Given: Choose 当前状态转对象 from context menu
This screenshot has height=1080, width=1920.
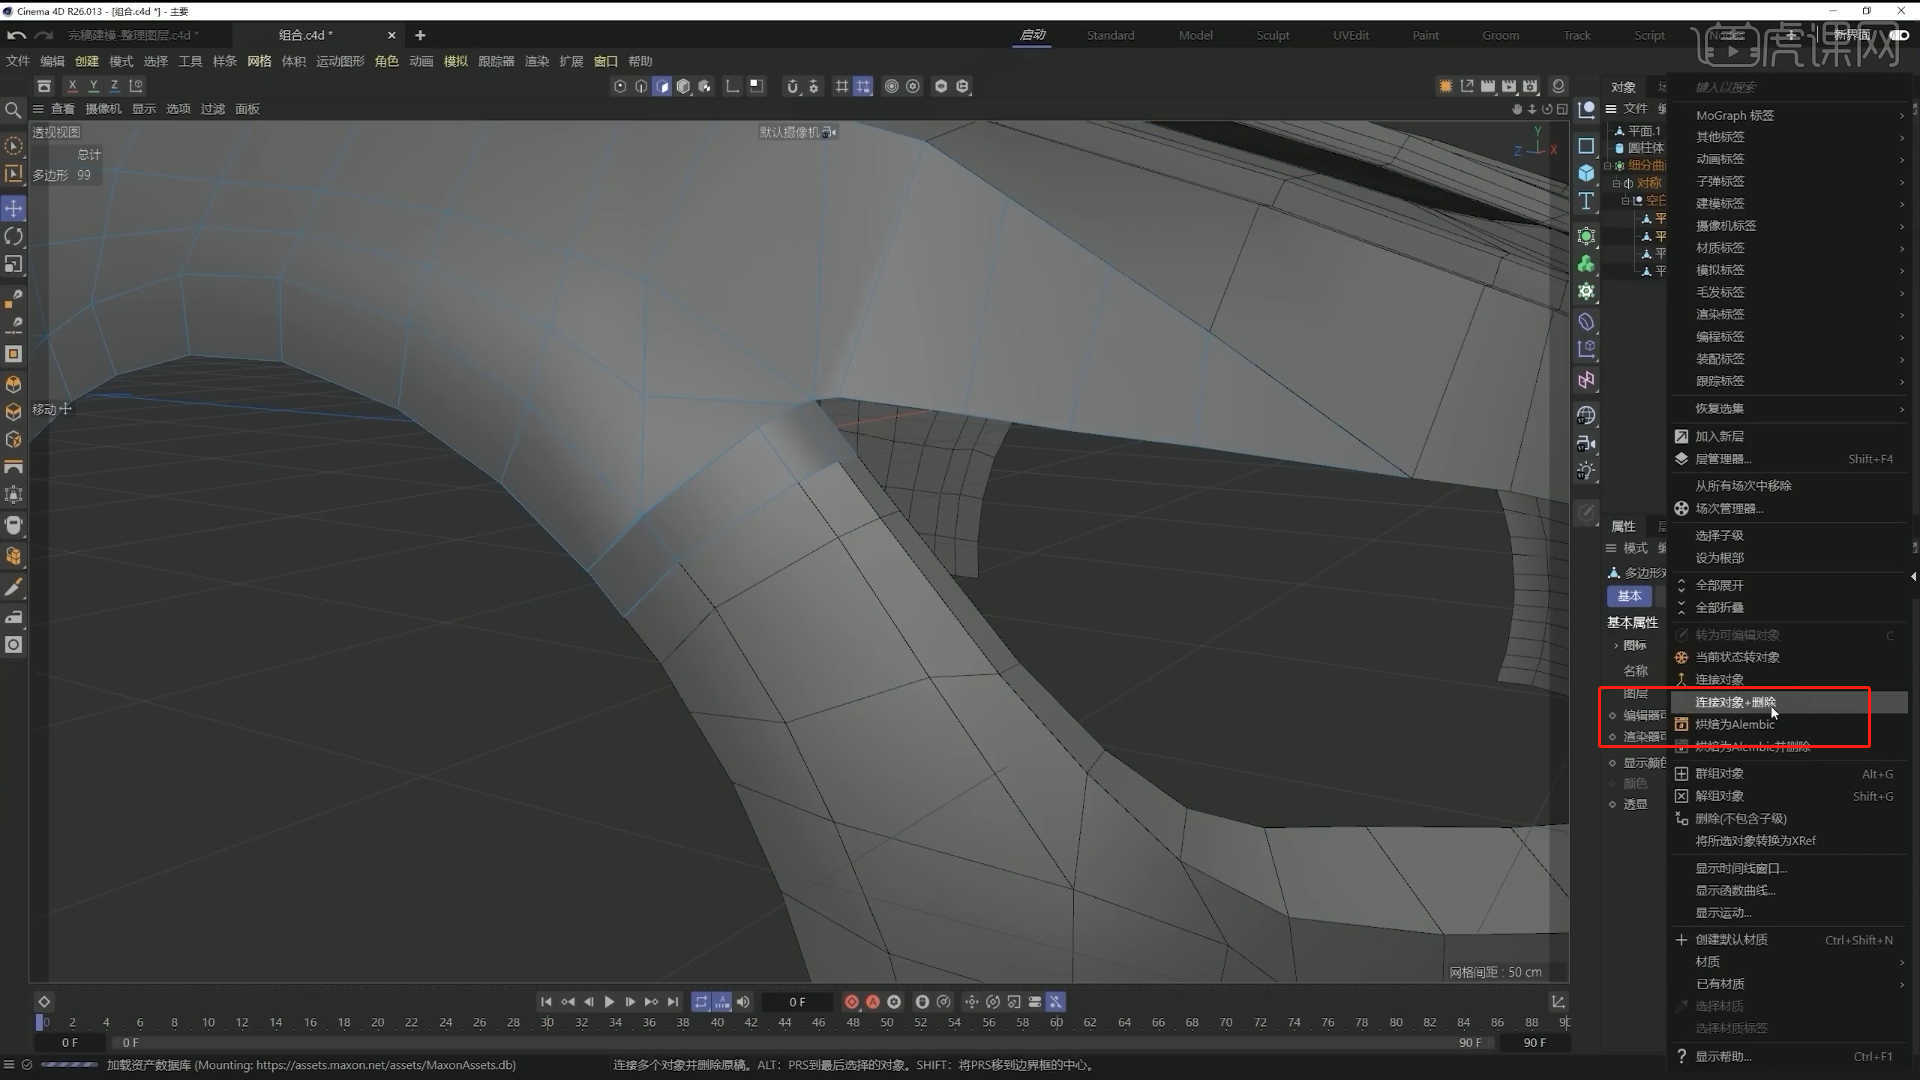Looking at the screenshot, I should pos(1790,657).
